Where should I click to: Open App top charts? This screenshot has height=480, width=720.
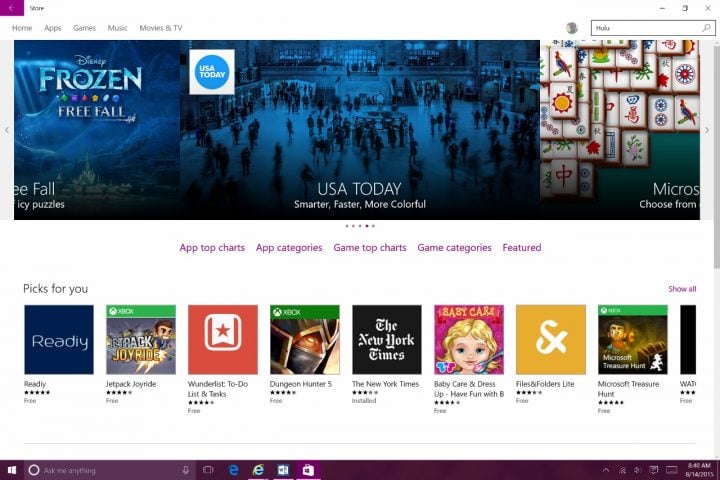click(x=212, y=248)
